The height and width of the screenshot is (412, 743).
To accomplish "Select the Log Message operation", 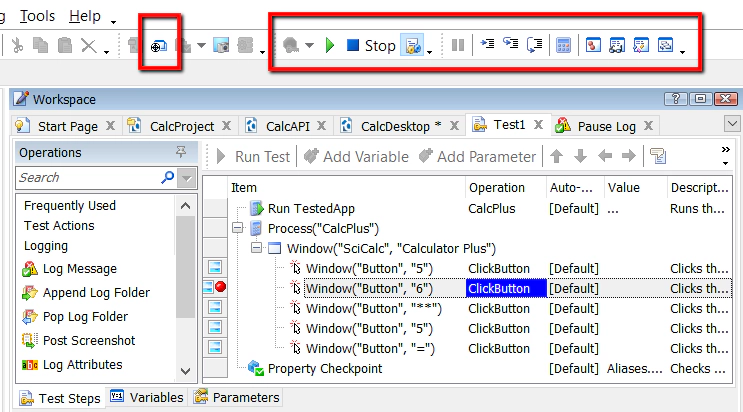I will [70, 269].
